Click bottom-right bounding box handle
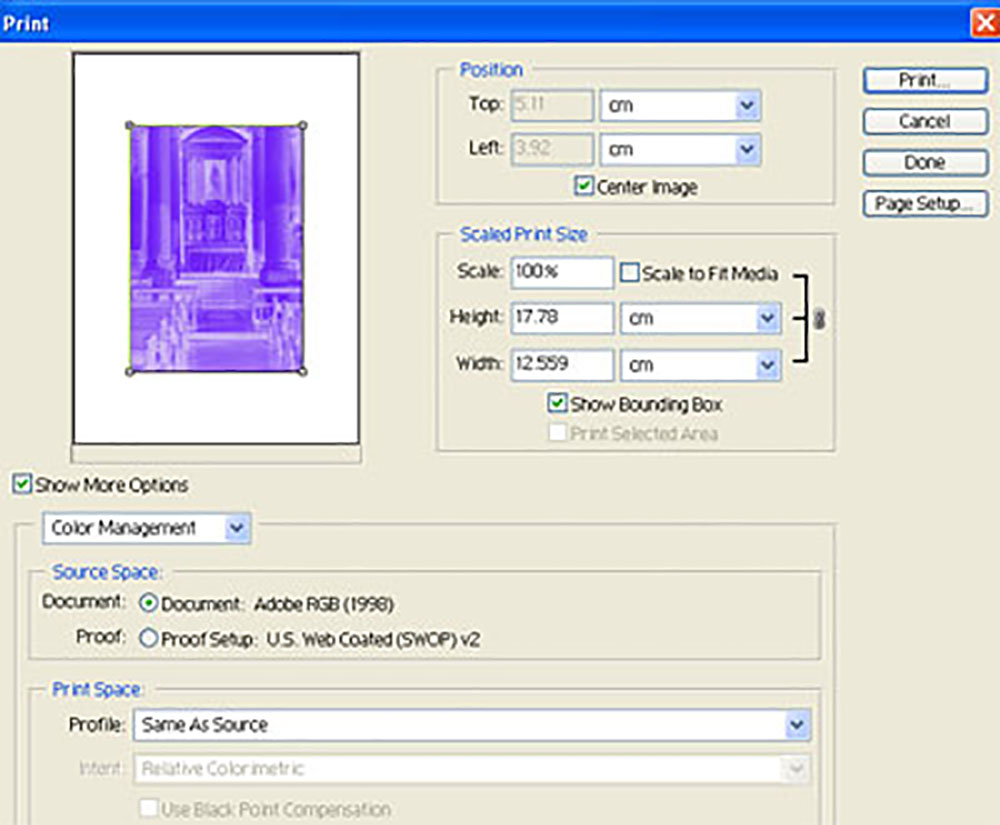1000x825 pixels. click(303, 371)
